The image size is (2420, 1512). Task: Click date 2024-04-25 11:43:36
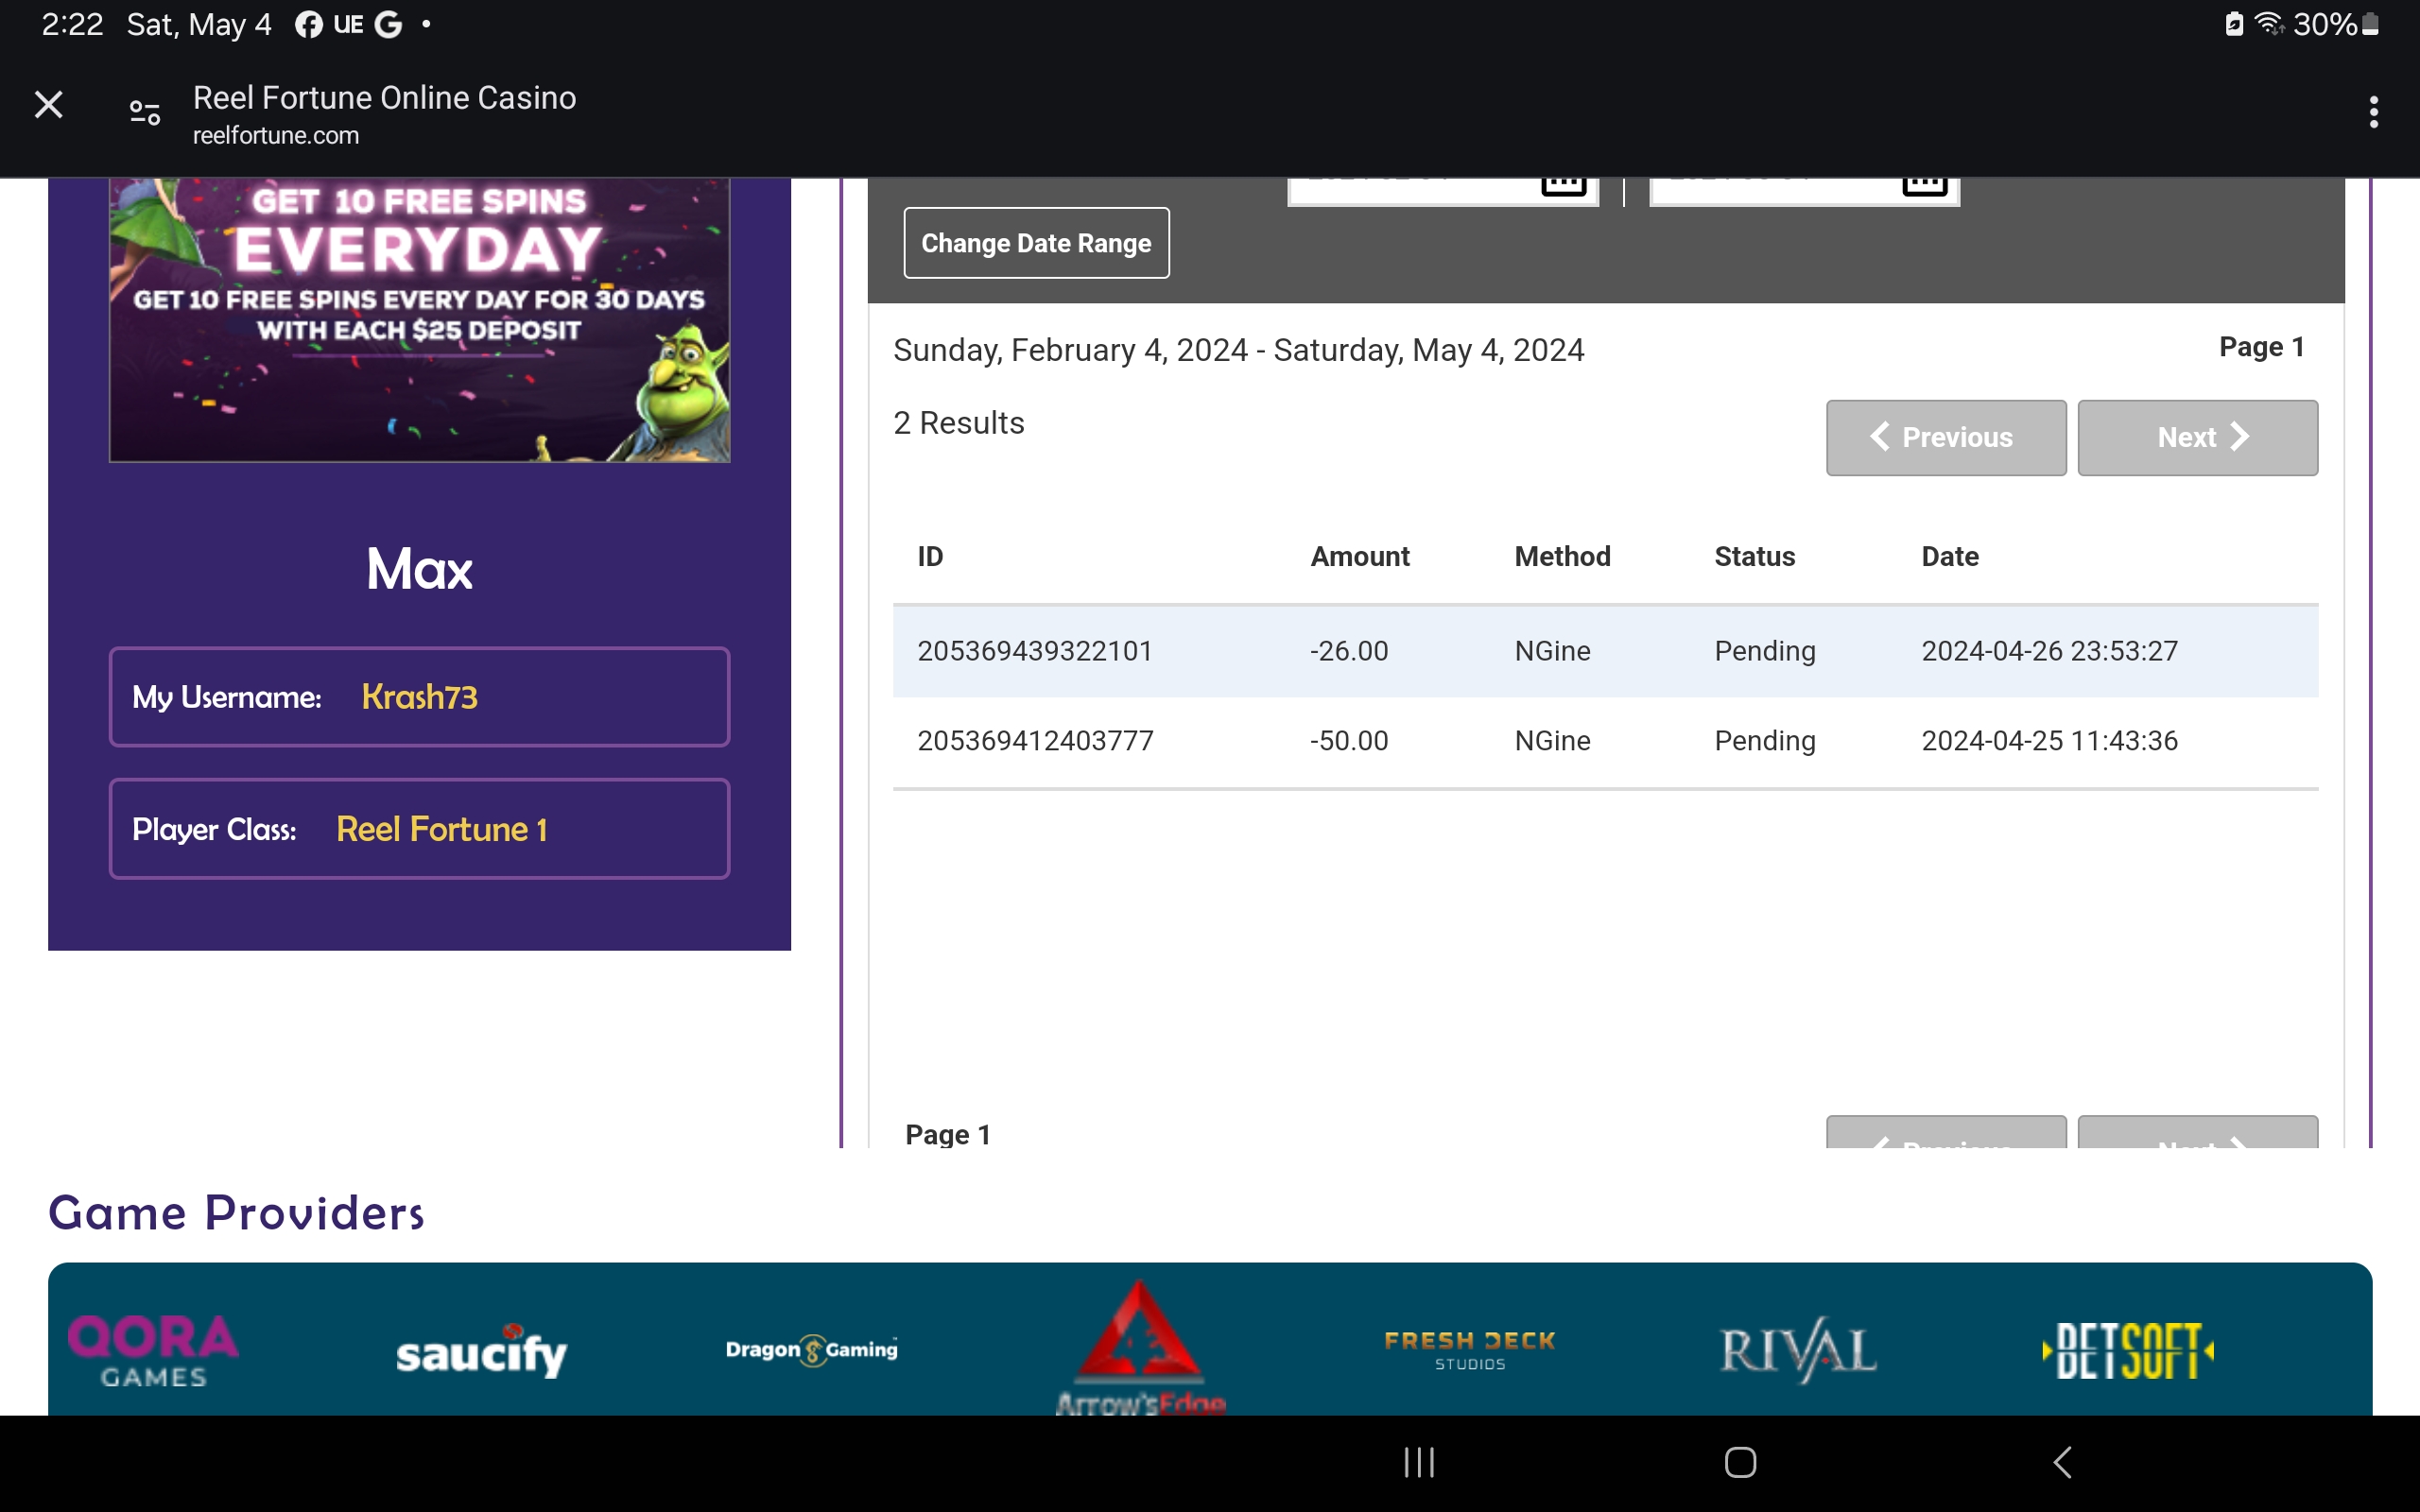coord(2049,741)
